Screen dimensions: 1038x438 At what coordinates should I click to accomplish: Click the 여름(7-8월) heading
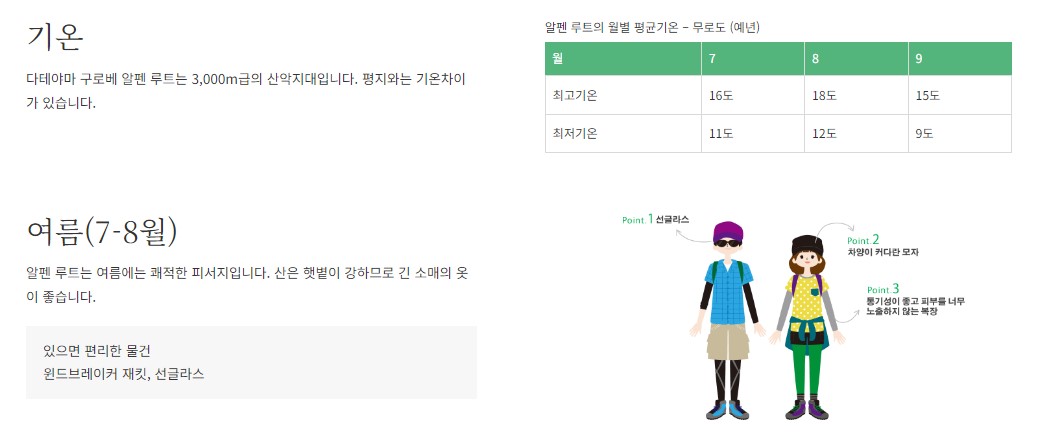102,231
